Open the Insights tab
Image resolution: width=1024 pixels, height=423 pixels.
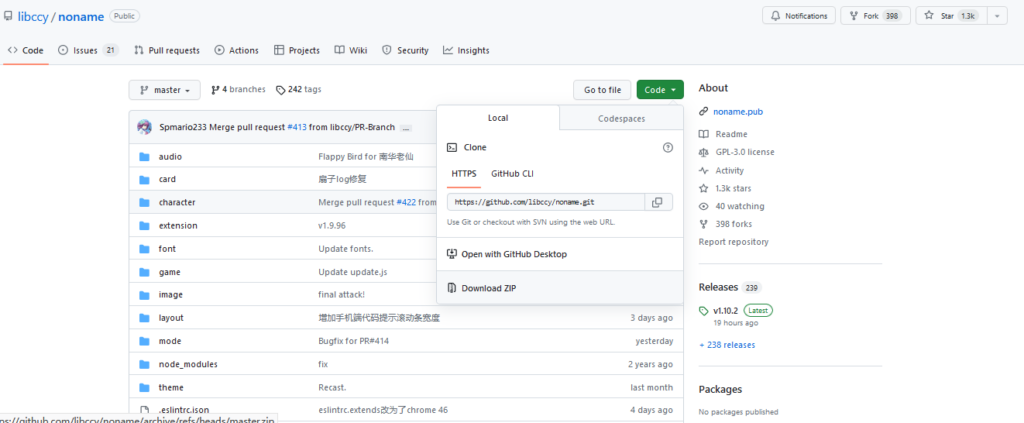click(466, 50)
